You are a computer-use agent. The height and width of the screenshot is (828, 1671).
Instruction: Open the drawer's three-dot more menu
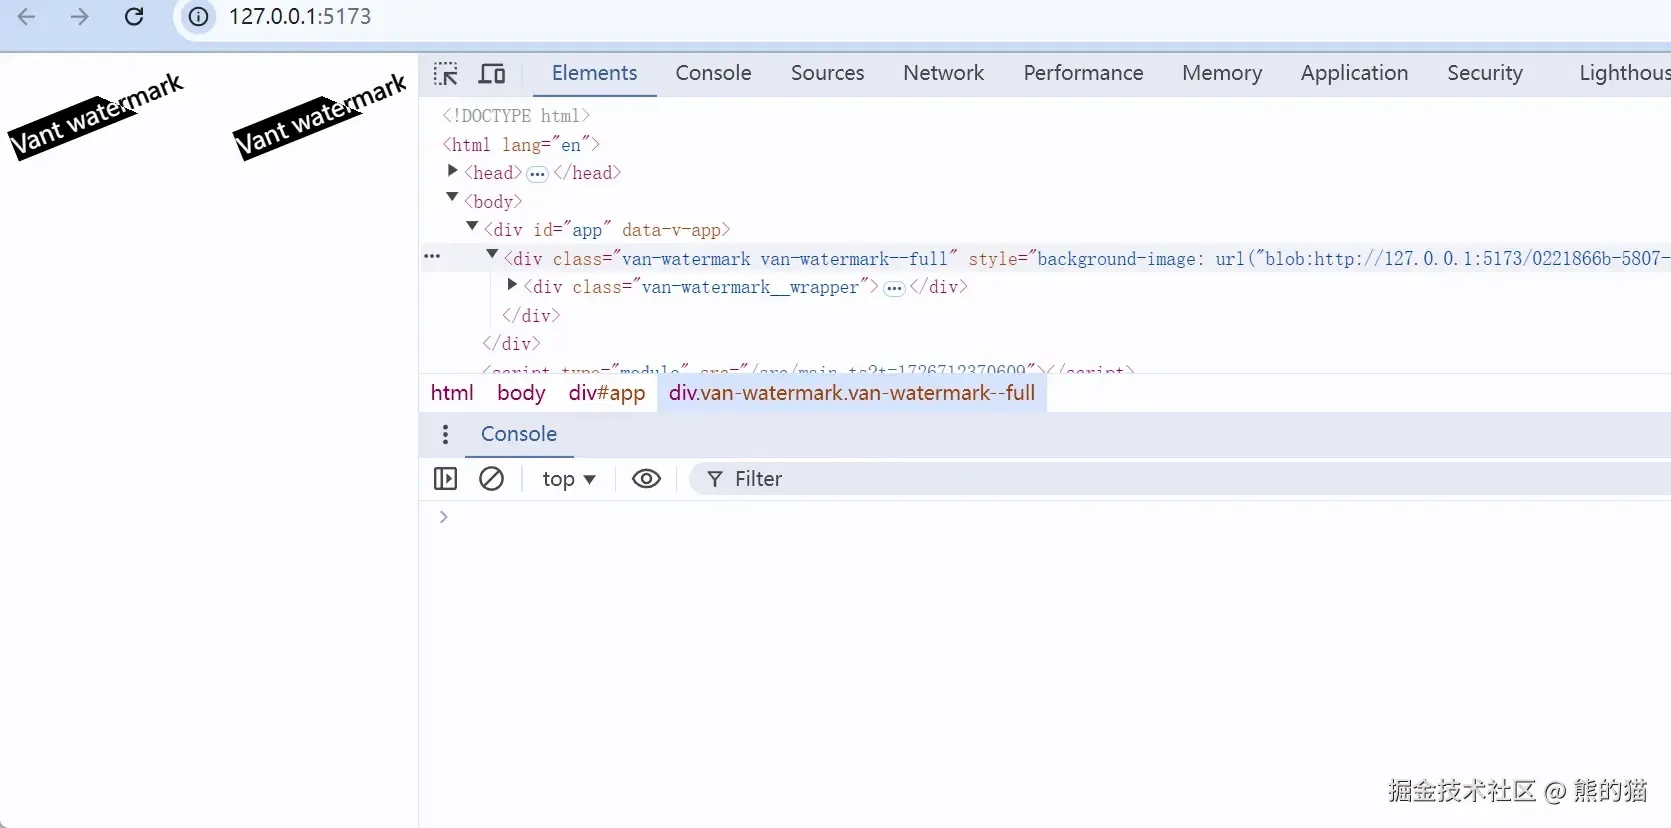(x=445, y=434)
